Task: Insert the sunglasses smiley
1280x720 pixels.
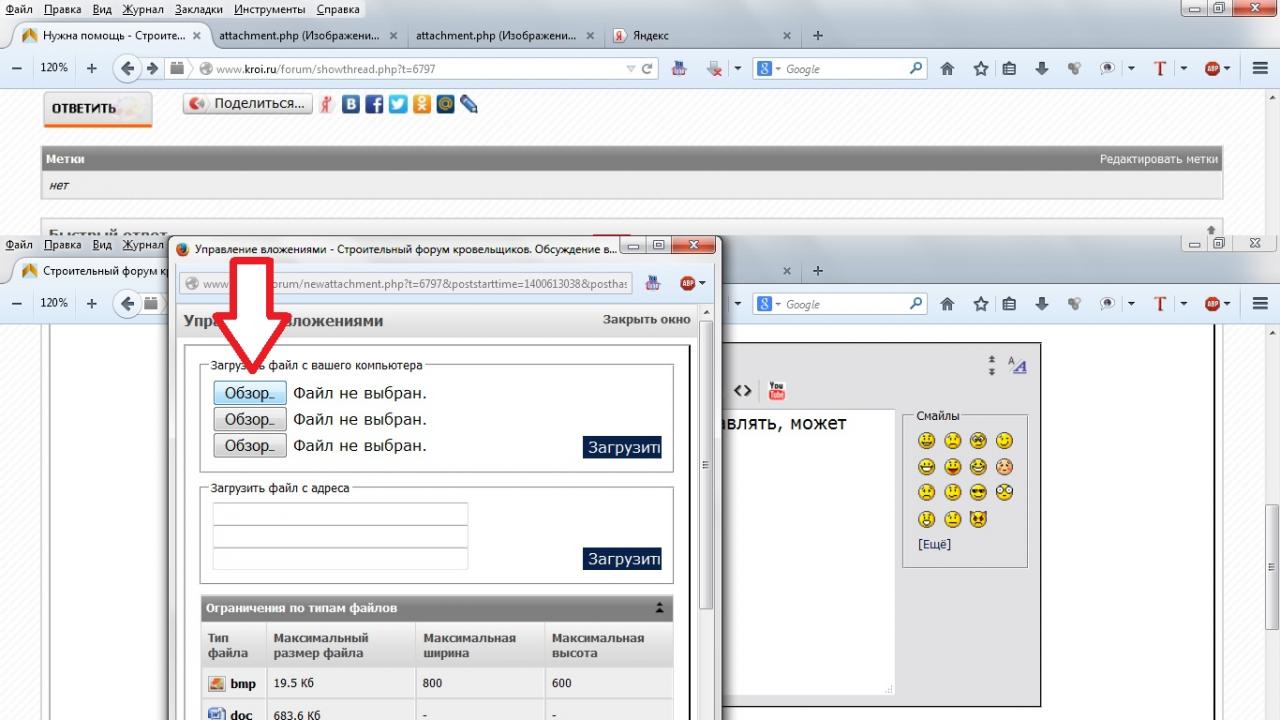Action: click(978, 492)
